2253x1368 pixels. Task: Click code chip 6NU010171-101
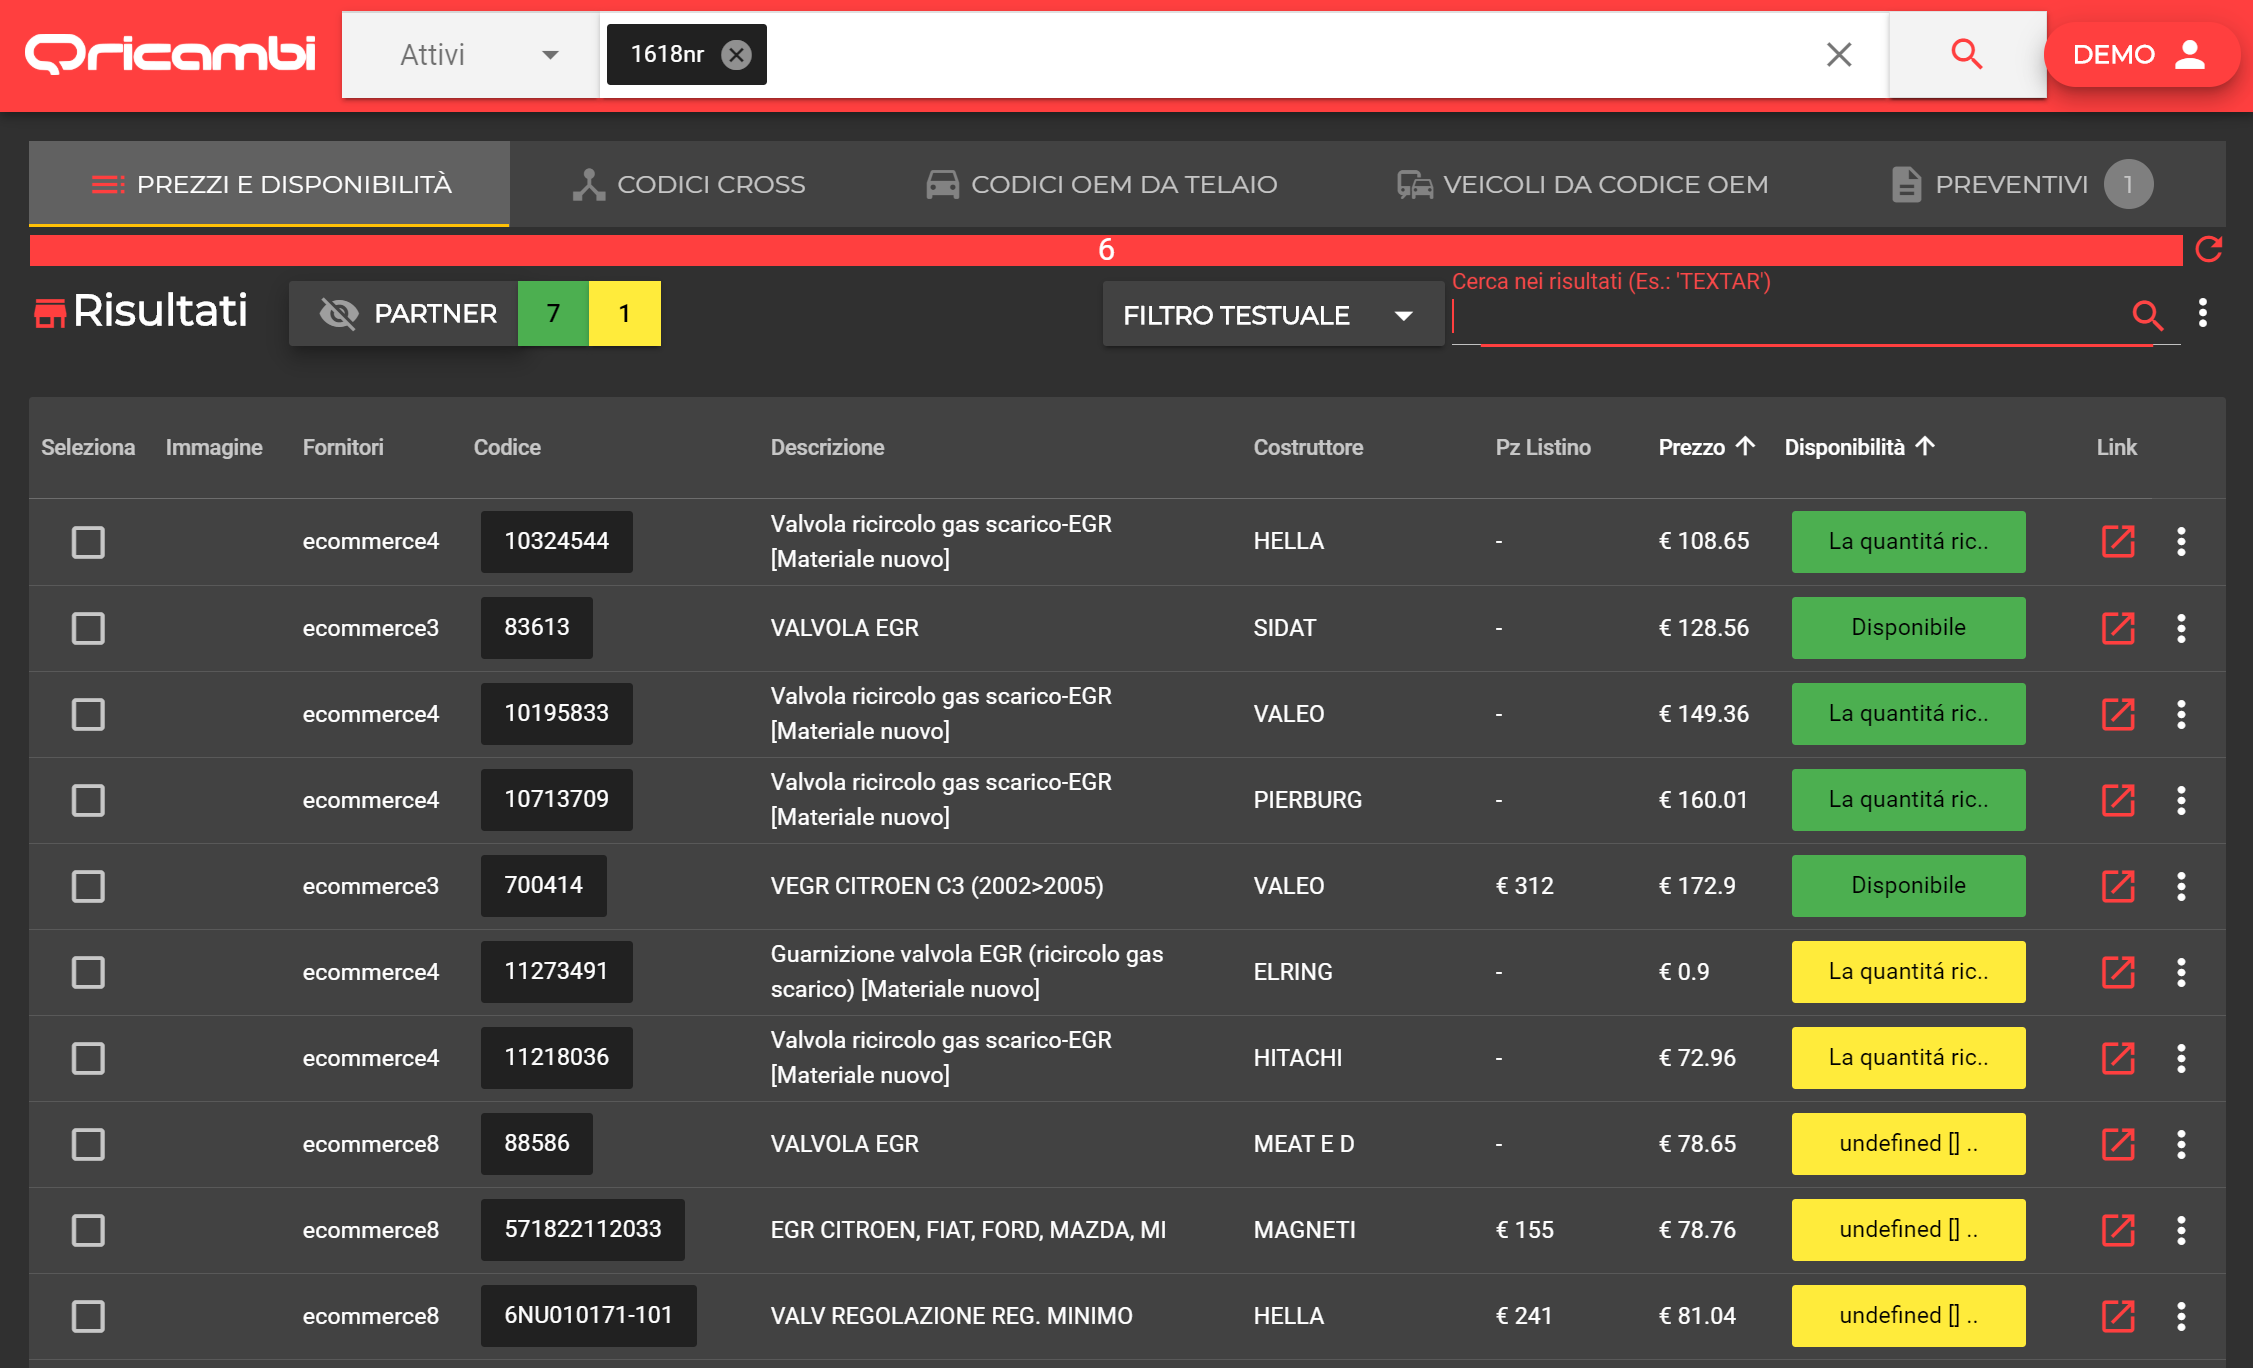[x=589, y=1315]
